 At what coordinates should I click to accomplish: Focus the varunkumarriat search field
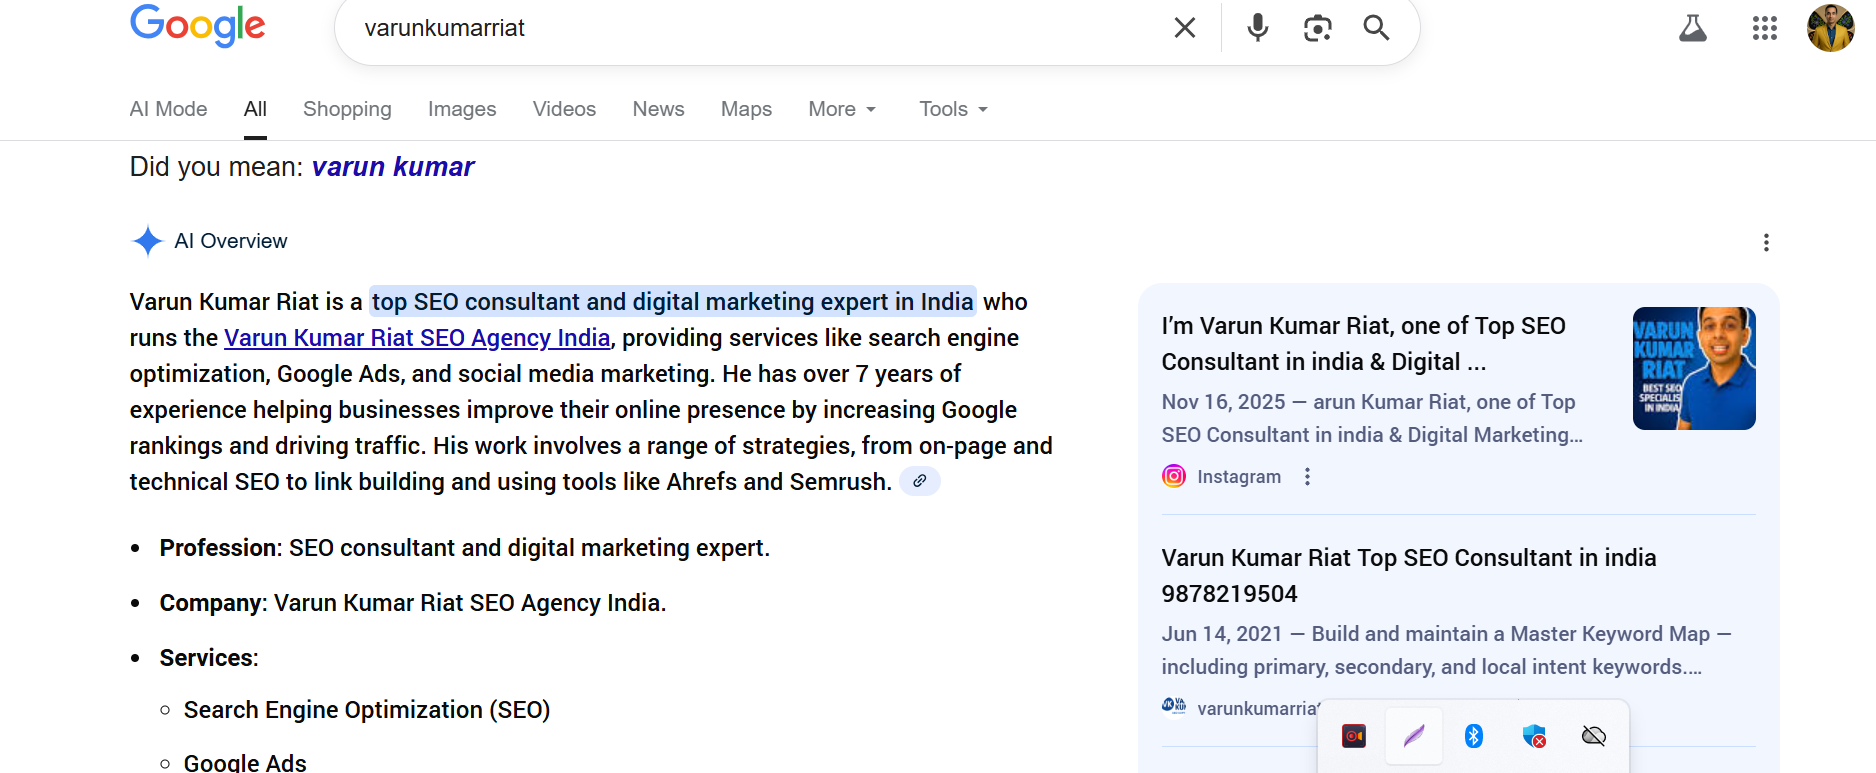[760, 28]
